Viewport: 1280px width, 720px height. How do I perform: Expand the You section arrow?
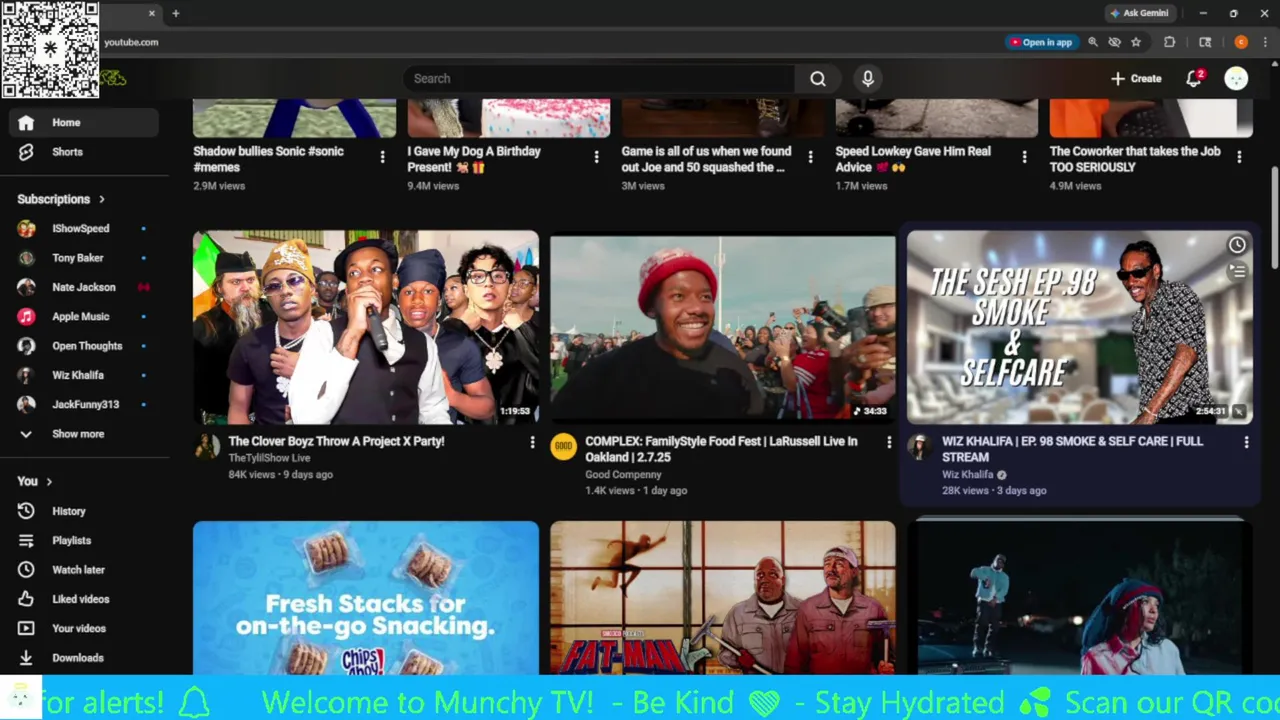pyautogui.click(x=48, y=481)
